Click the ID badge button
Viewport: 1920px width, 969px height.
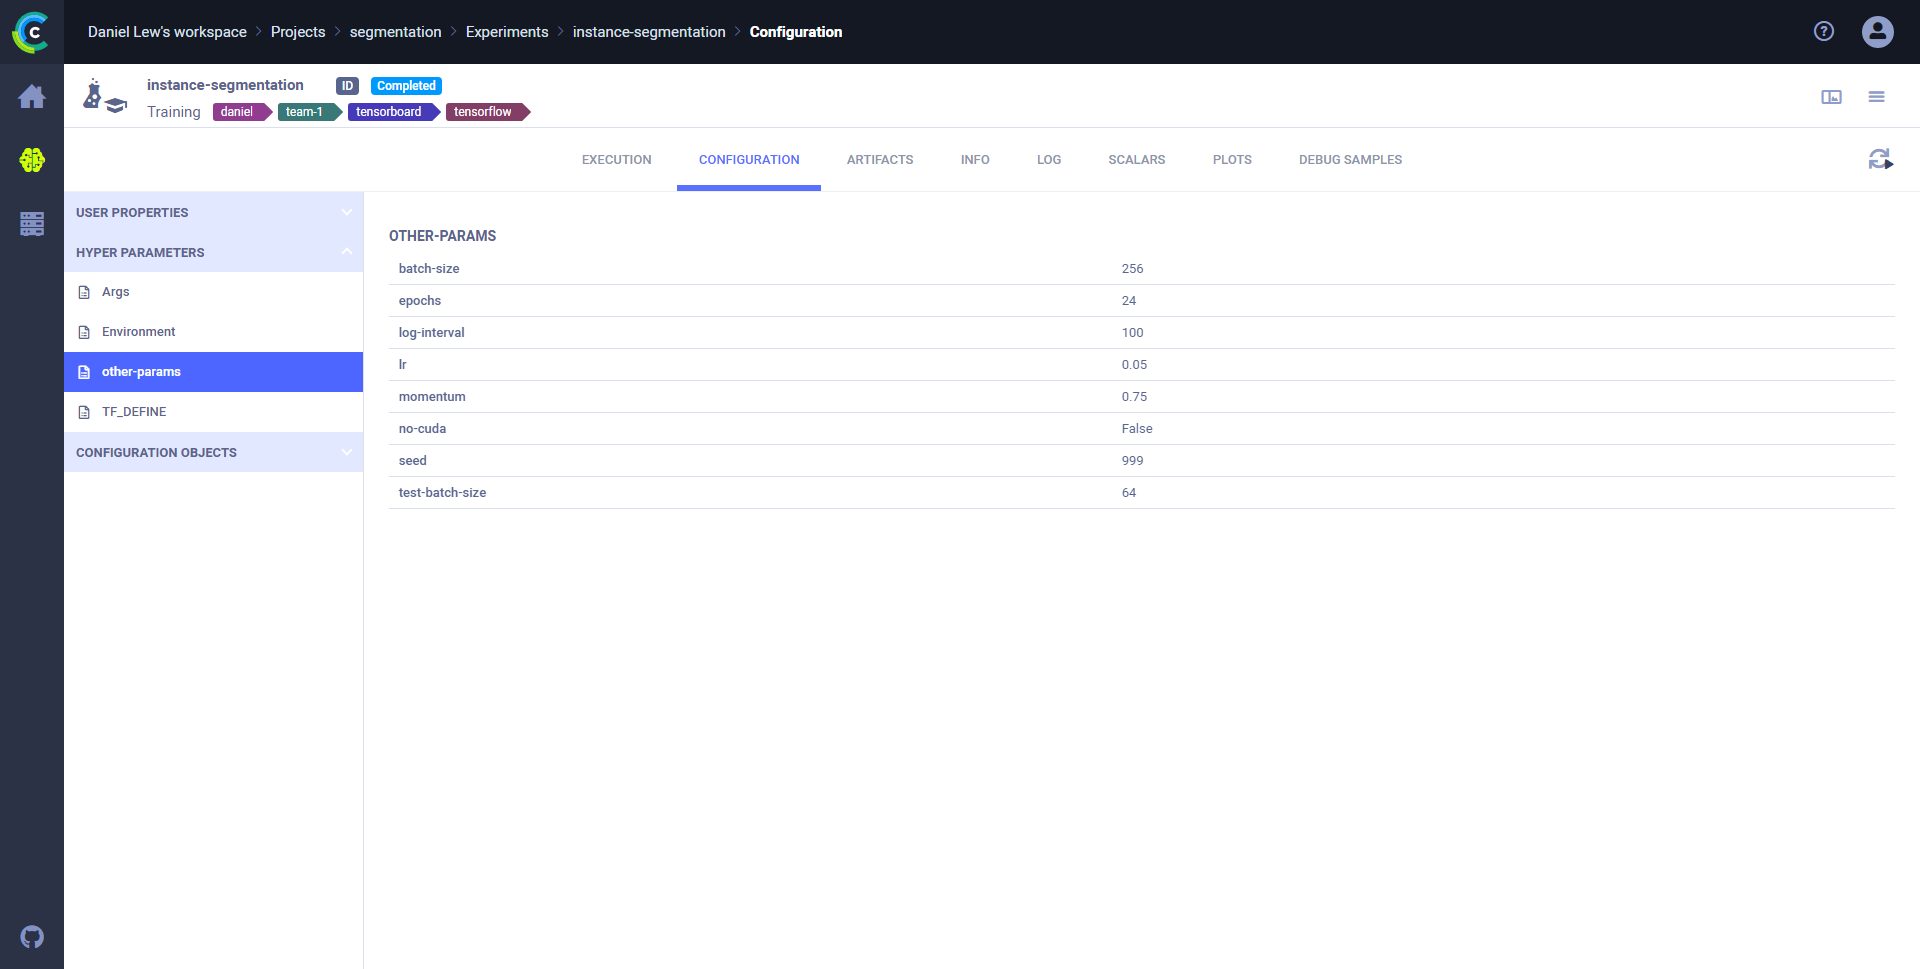[x=347, y=86]
